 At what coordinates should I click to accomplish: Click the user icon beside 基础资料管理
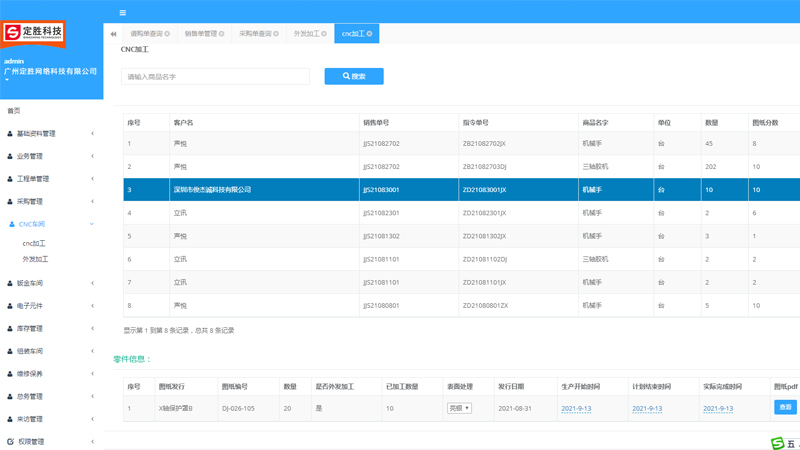coord(10,134)
